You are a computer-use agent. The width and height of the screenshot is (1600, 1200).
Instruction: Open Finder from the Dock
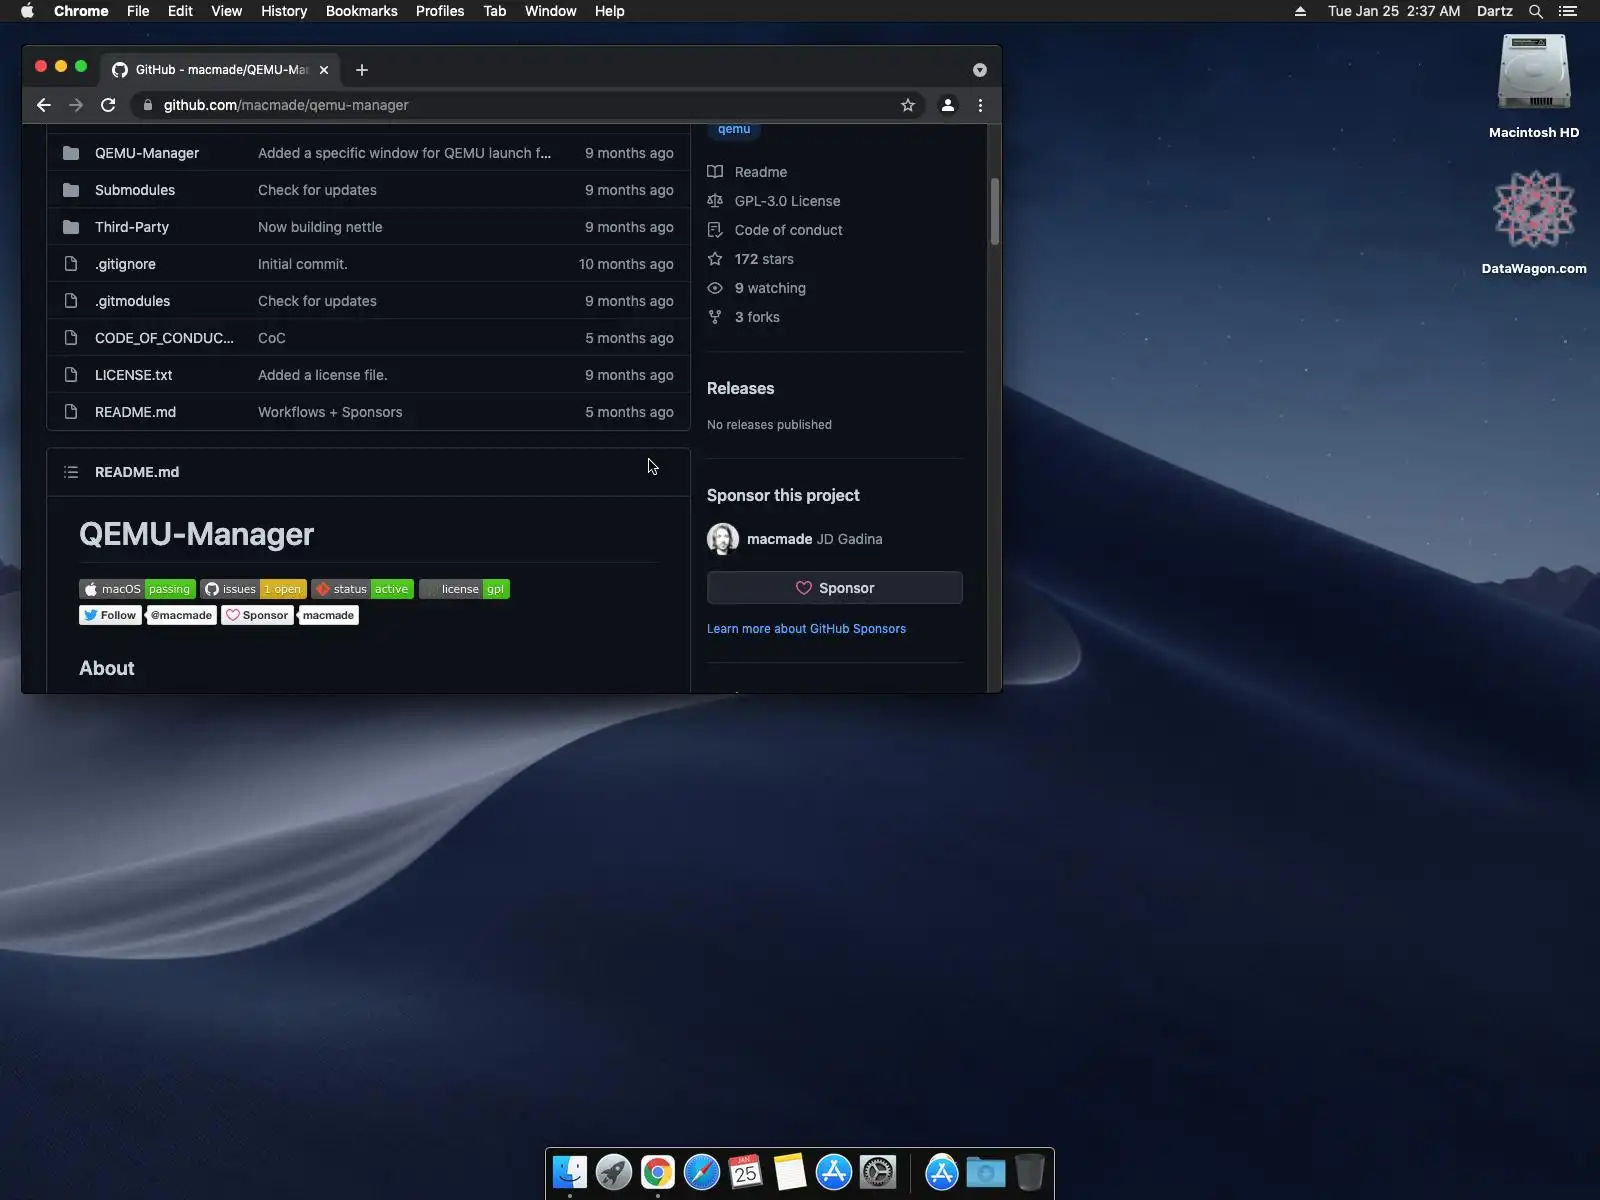click(x=570, y=1172)
